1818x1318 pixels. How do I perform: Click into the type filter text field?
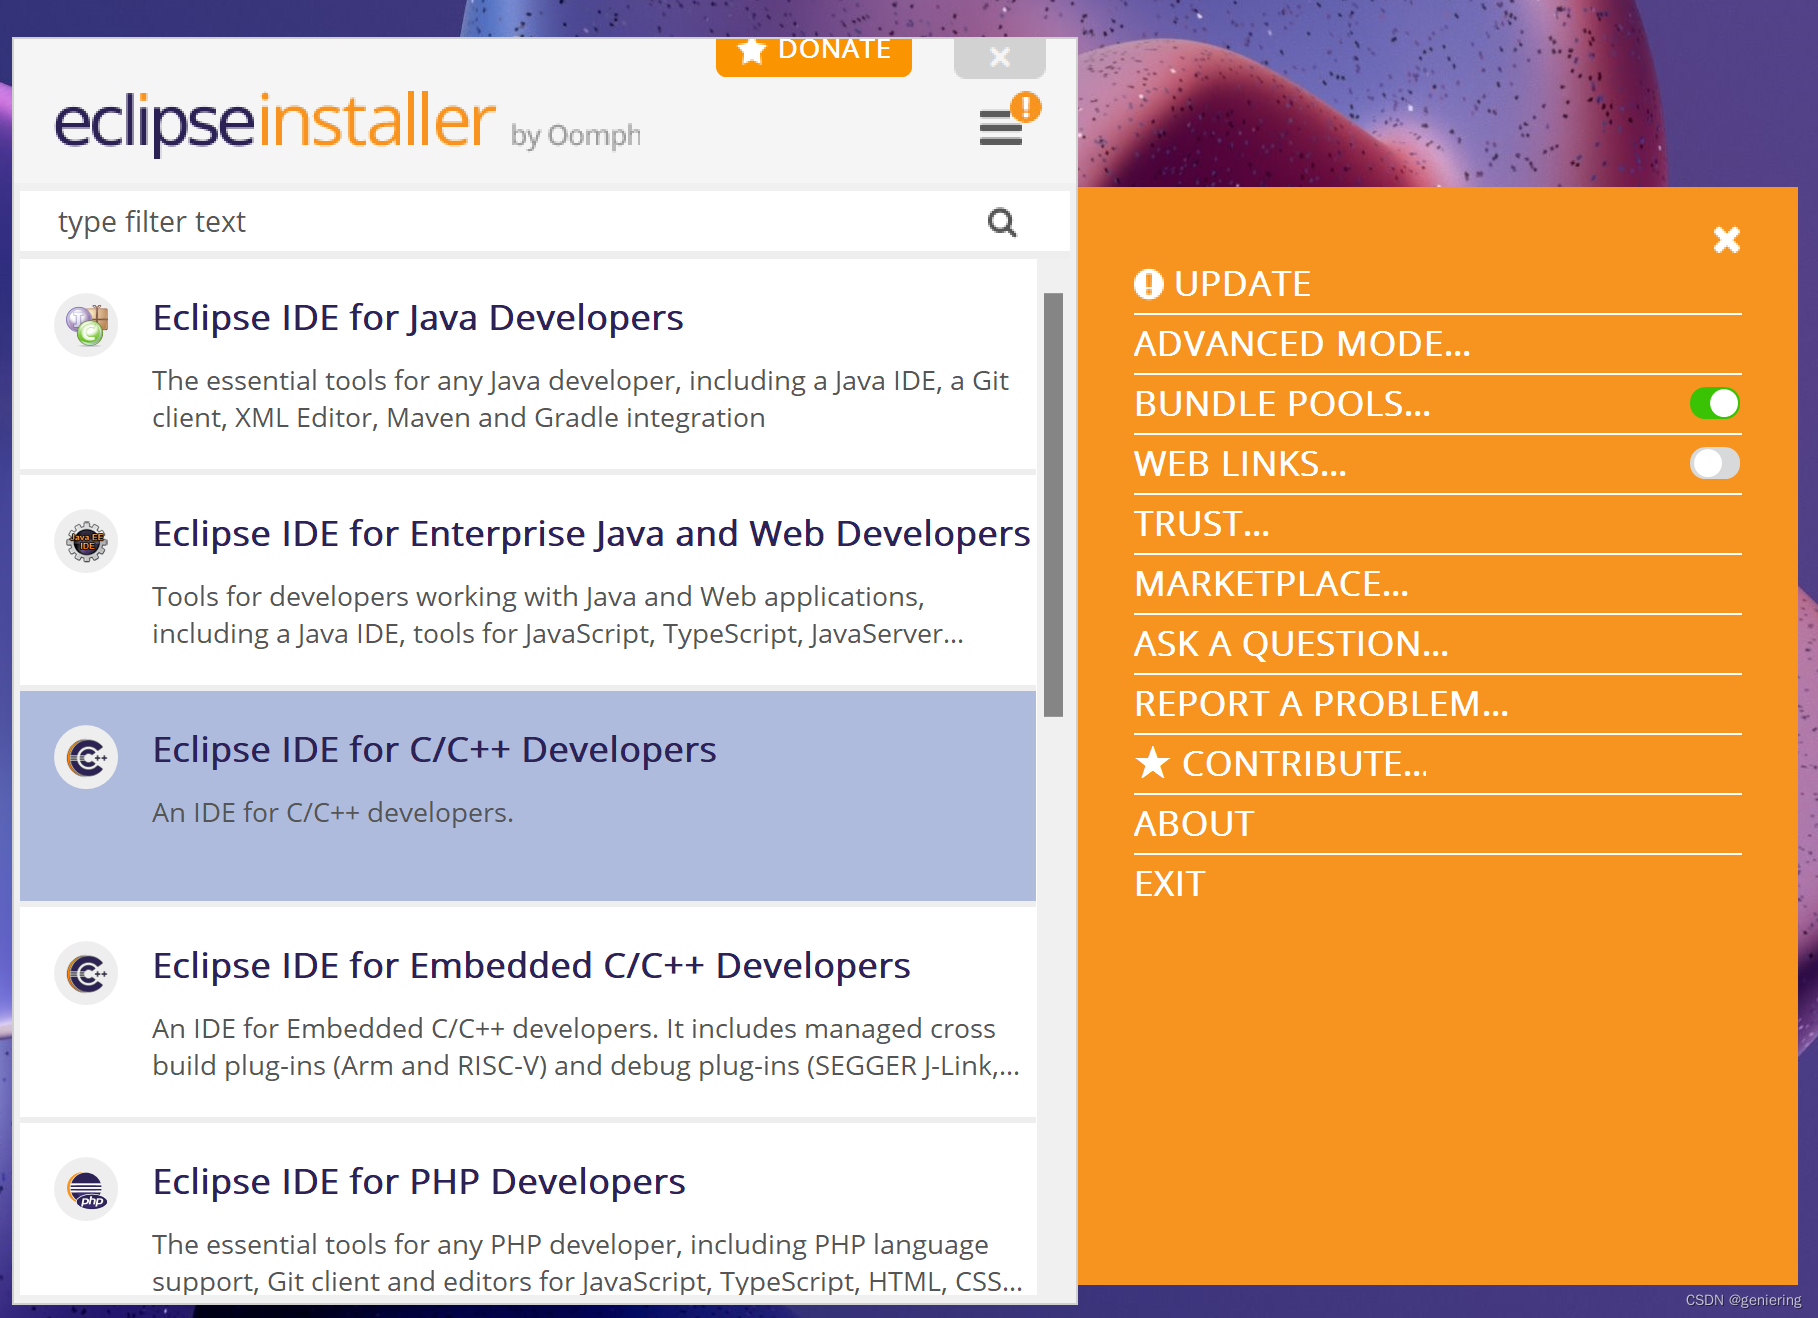(545, 222)
